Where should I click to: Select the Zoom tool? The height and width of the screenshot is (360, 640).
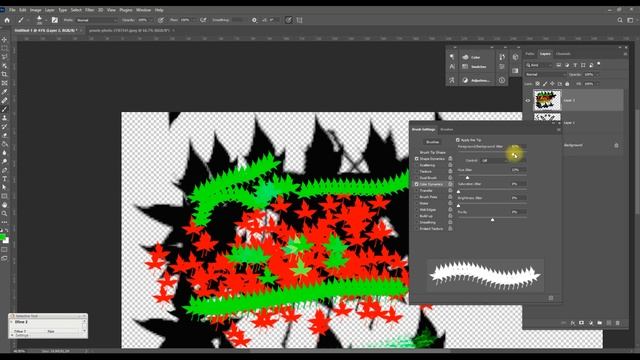(4, 213)
